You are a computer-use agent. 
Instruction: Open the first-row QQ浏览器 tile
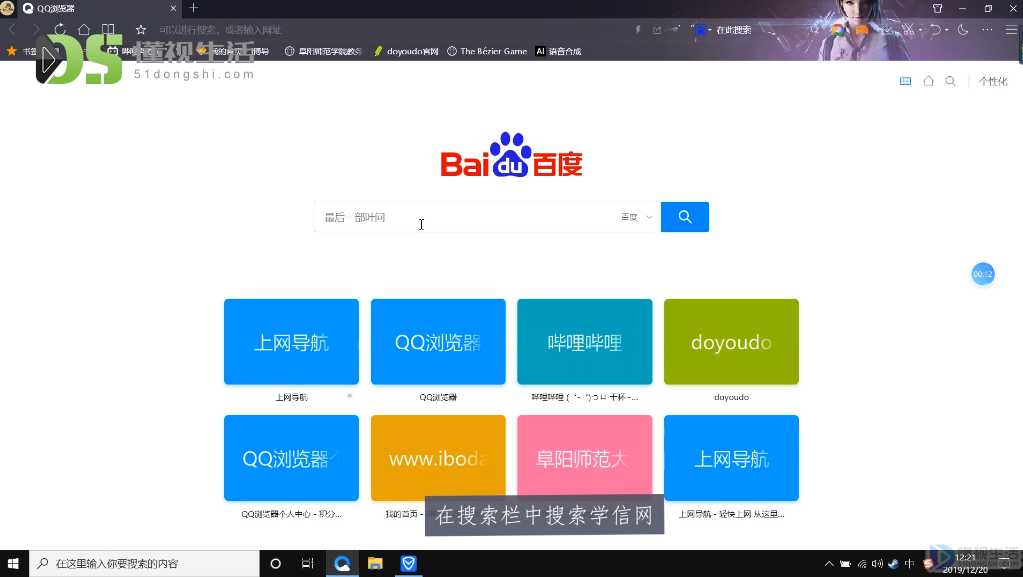[x=438, y=342]
